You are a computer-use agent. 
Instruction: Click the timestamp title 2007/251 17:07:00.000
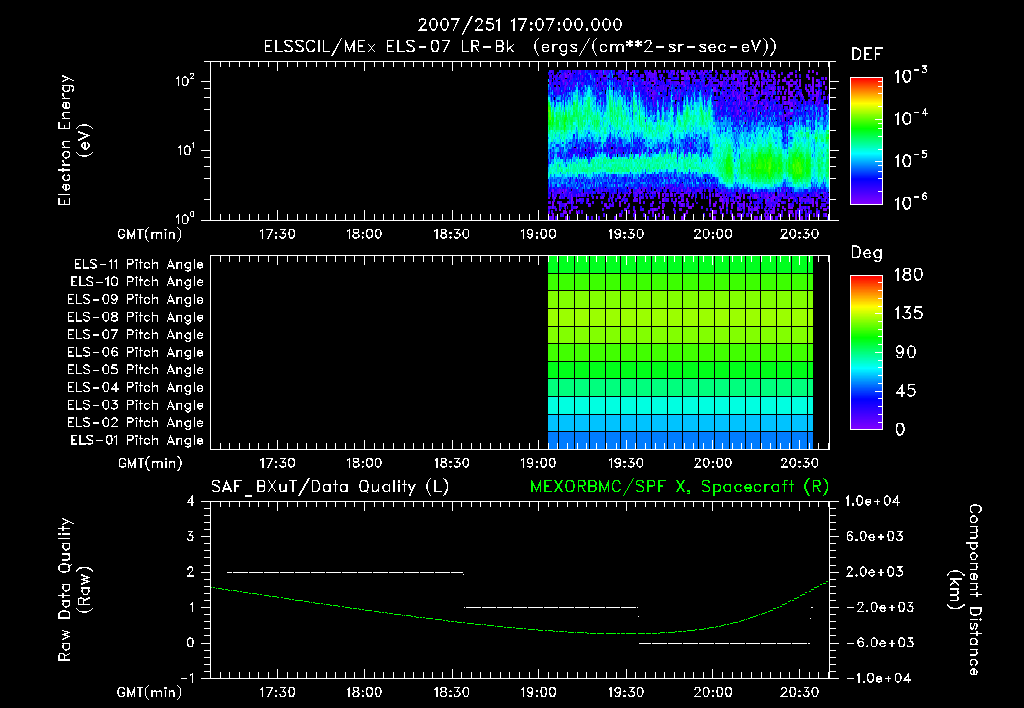pyautogui.click(x=520, y=25)
